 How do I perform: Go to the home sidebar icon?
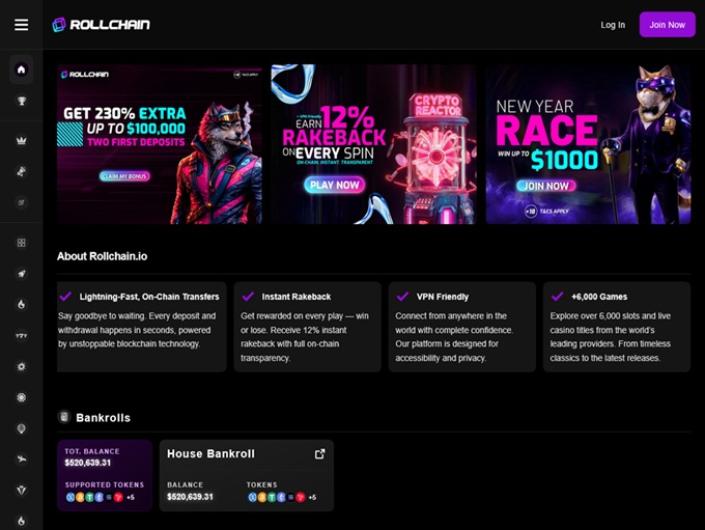21,70
